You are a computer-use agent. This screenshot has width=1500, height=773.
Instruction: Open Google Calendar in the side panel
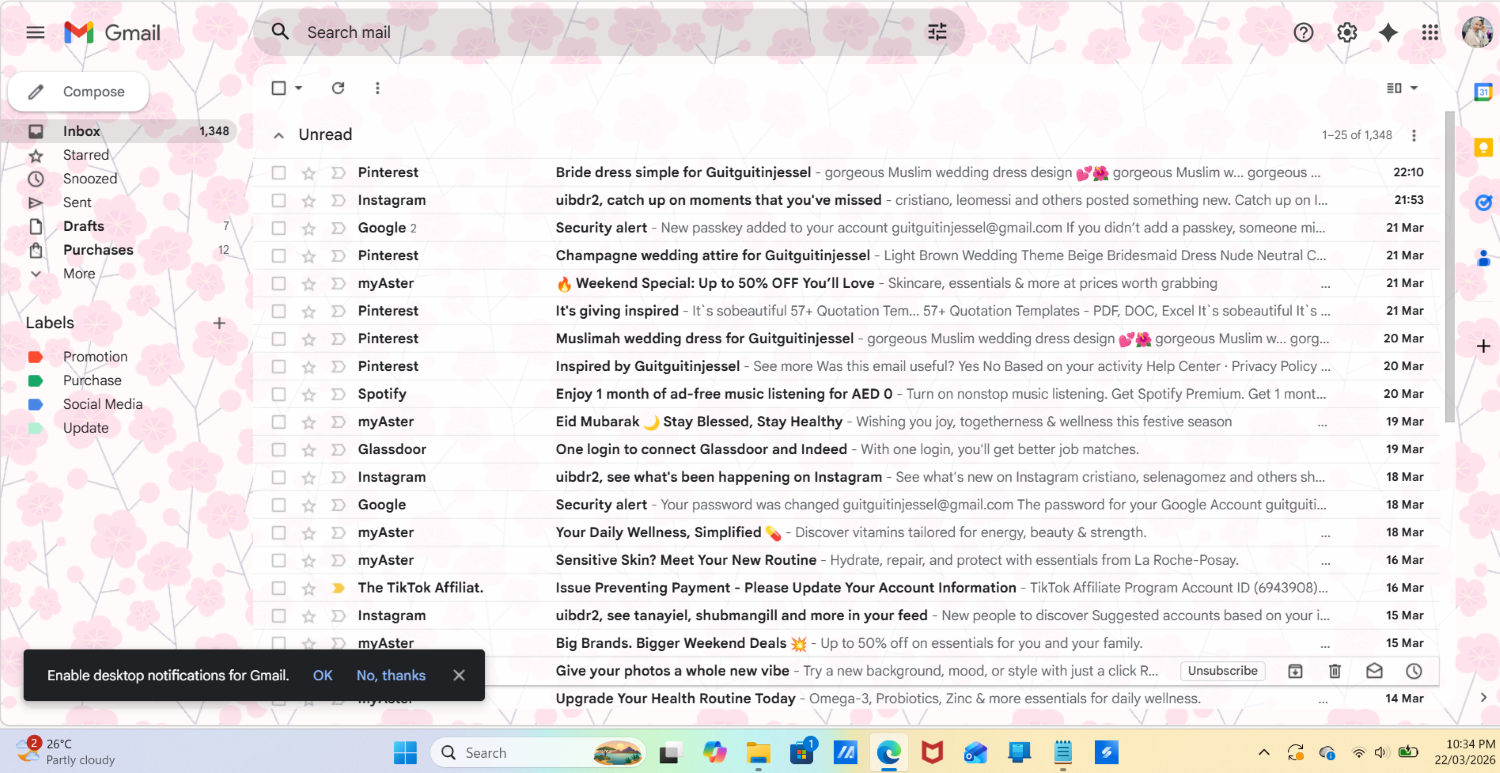1483,92
